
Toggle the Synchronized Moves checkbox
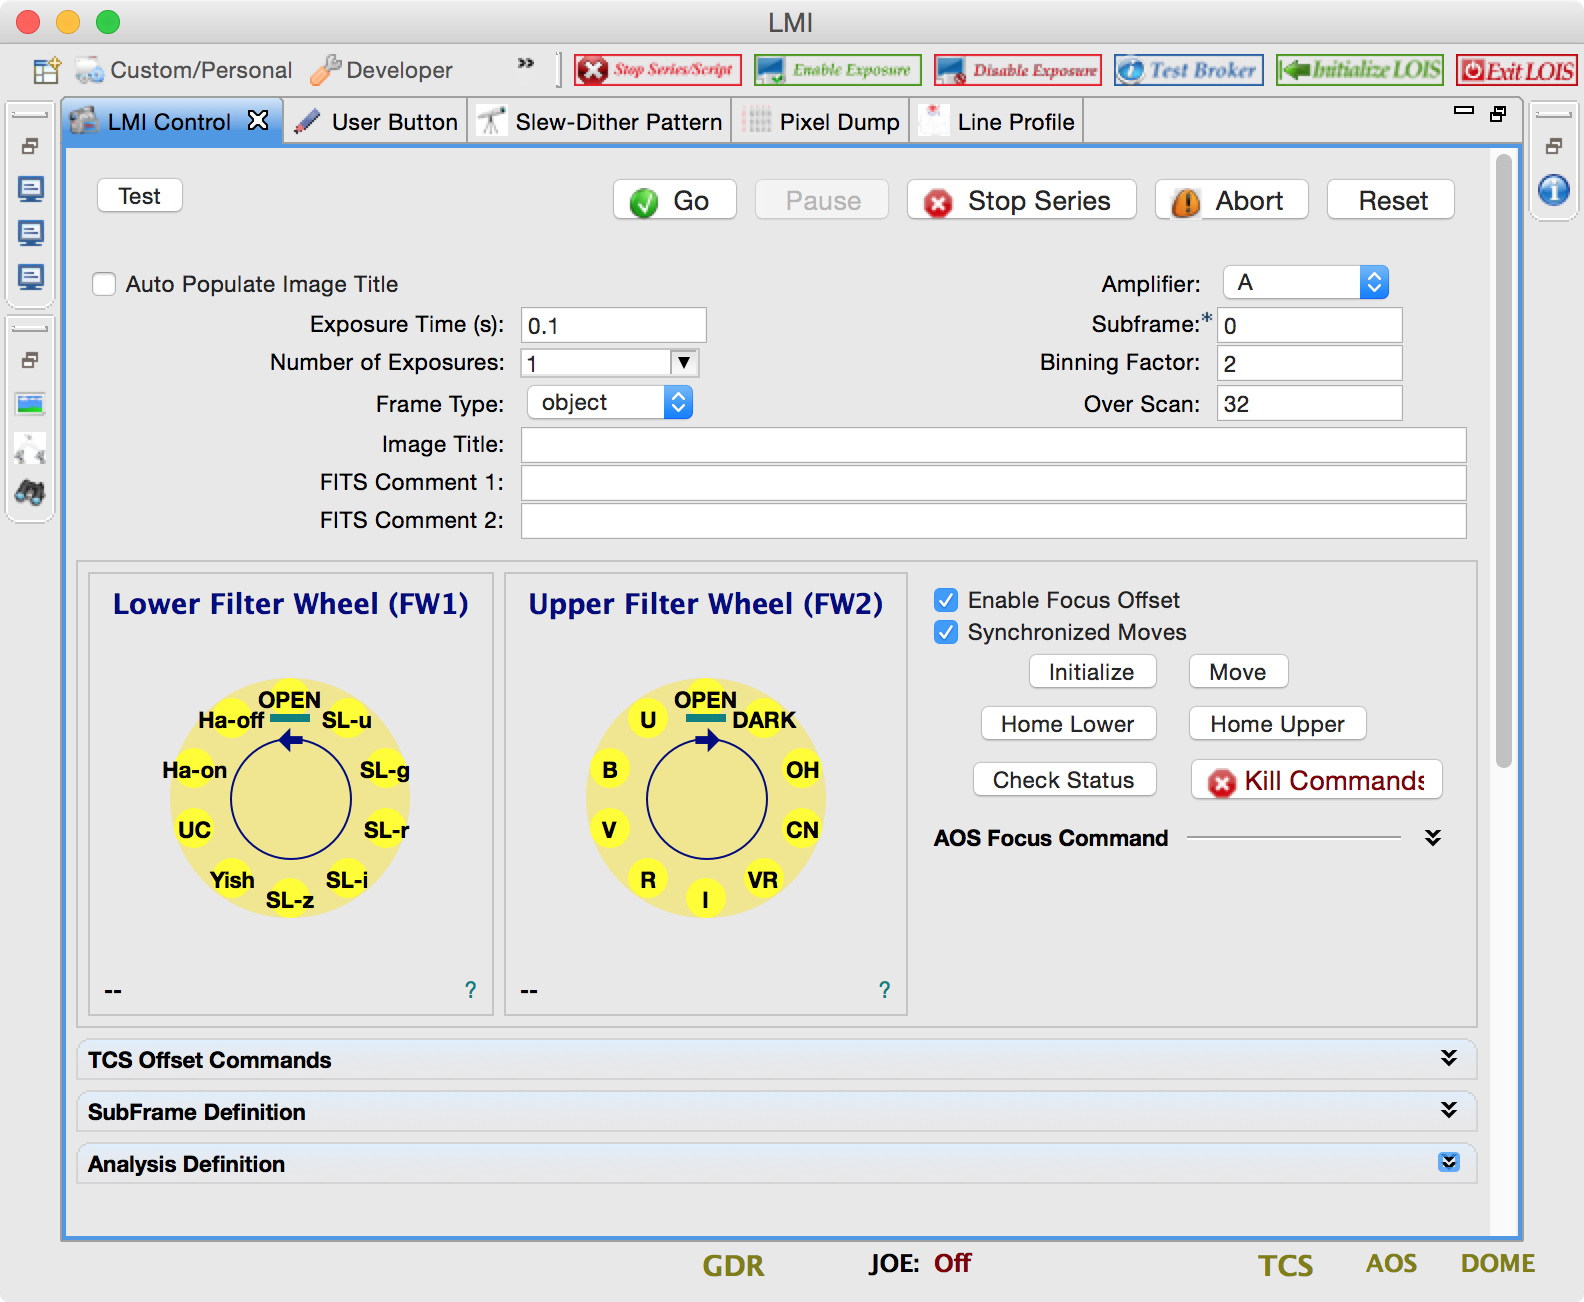[x=945, y=632]
